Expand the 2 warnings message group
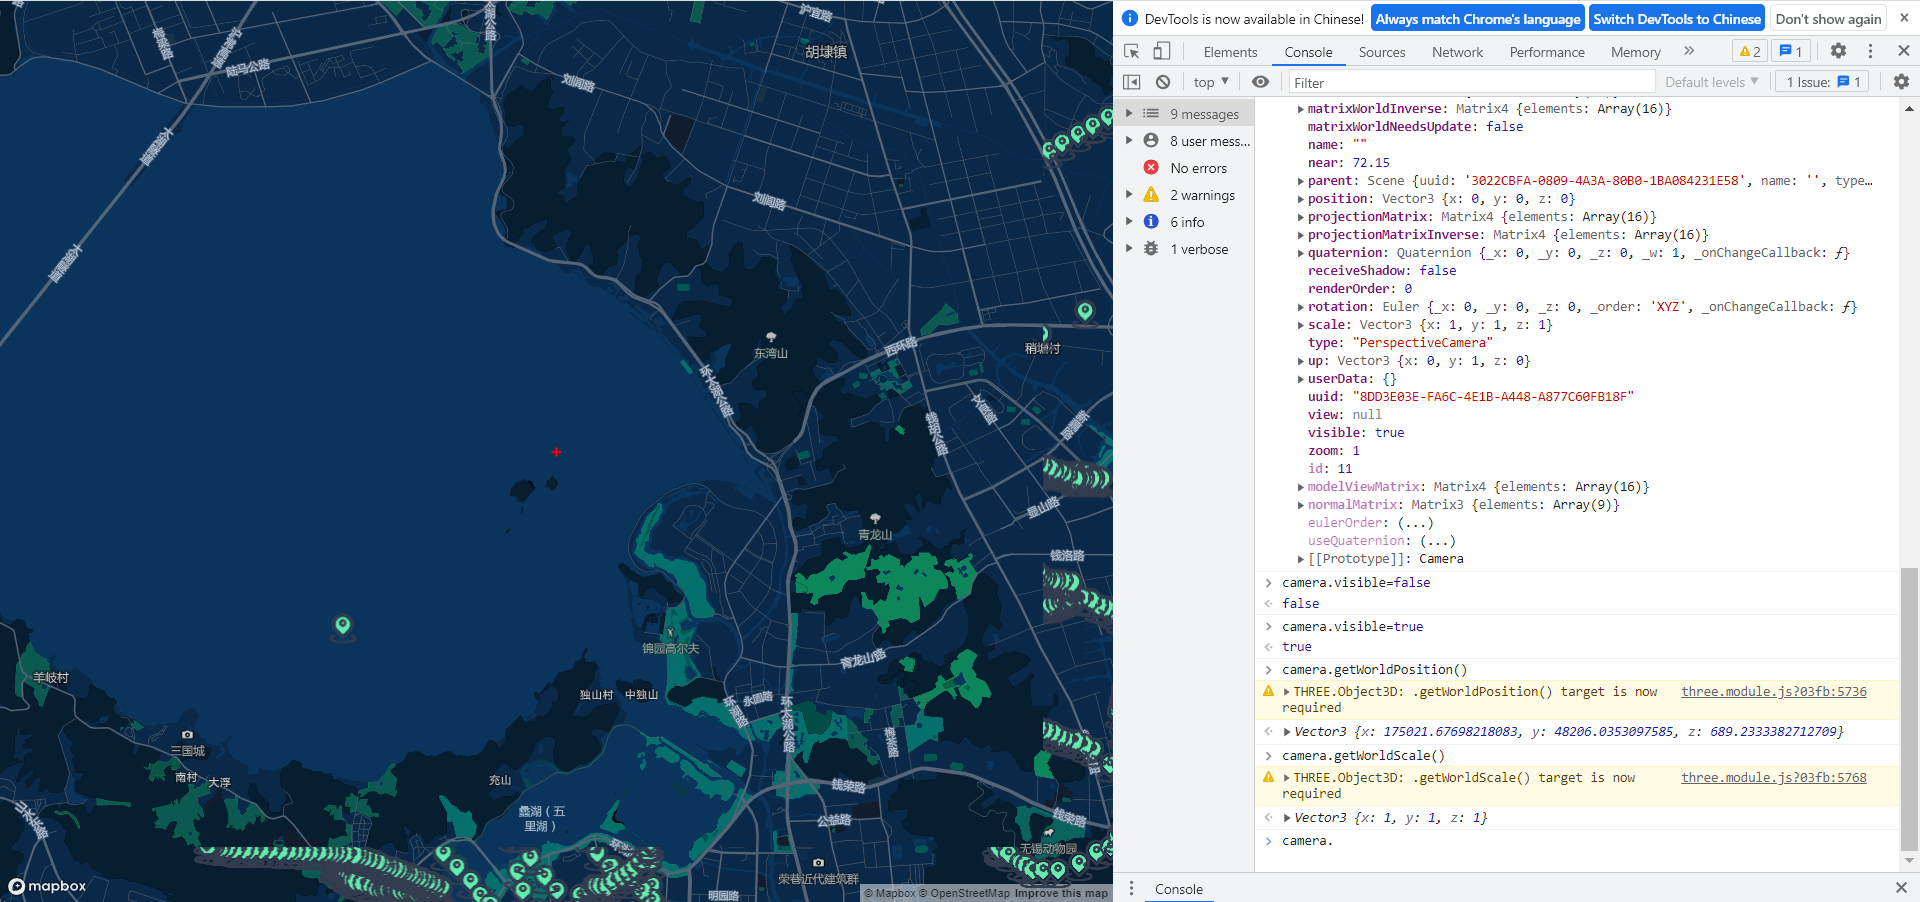Screen dimensions: 1920x902 click(x=1129, y=195)
